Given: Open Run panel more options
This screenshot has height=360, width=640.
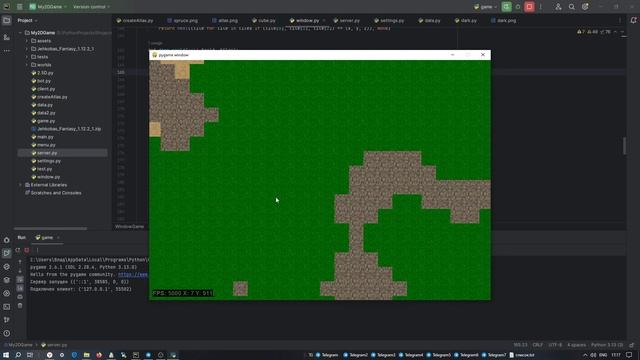Looking at the screenshot, I should pyautogui.click(x=37, y=250).
